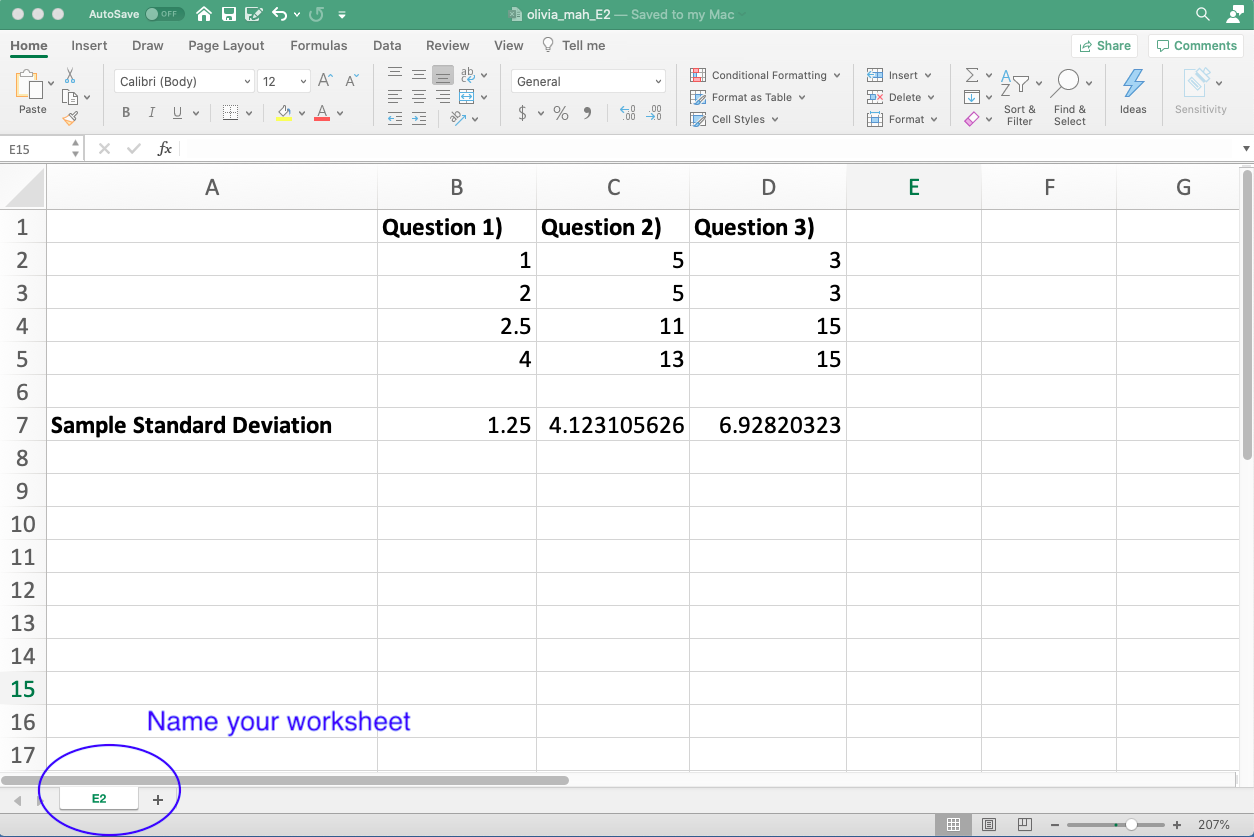The height and width of the screenshot is (837, 1254).
Task: Click the Share button
Action: (x=1104, y=45)
